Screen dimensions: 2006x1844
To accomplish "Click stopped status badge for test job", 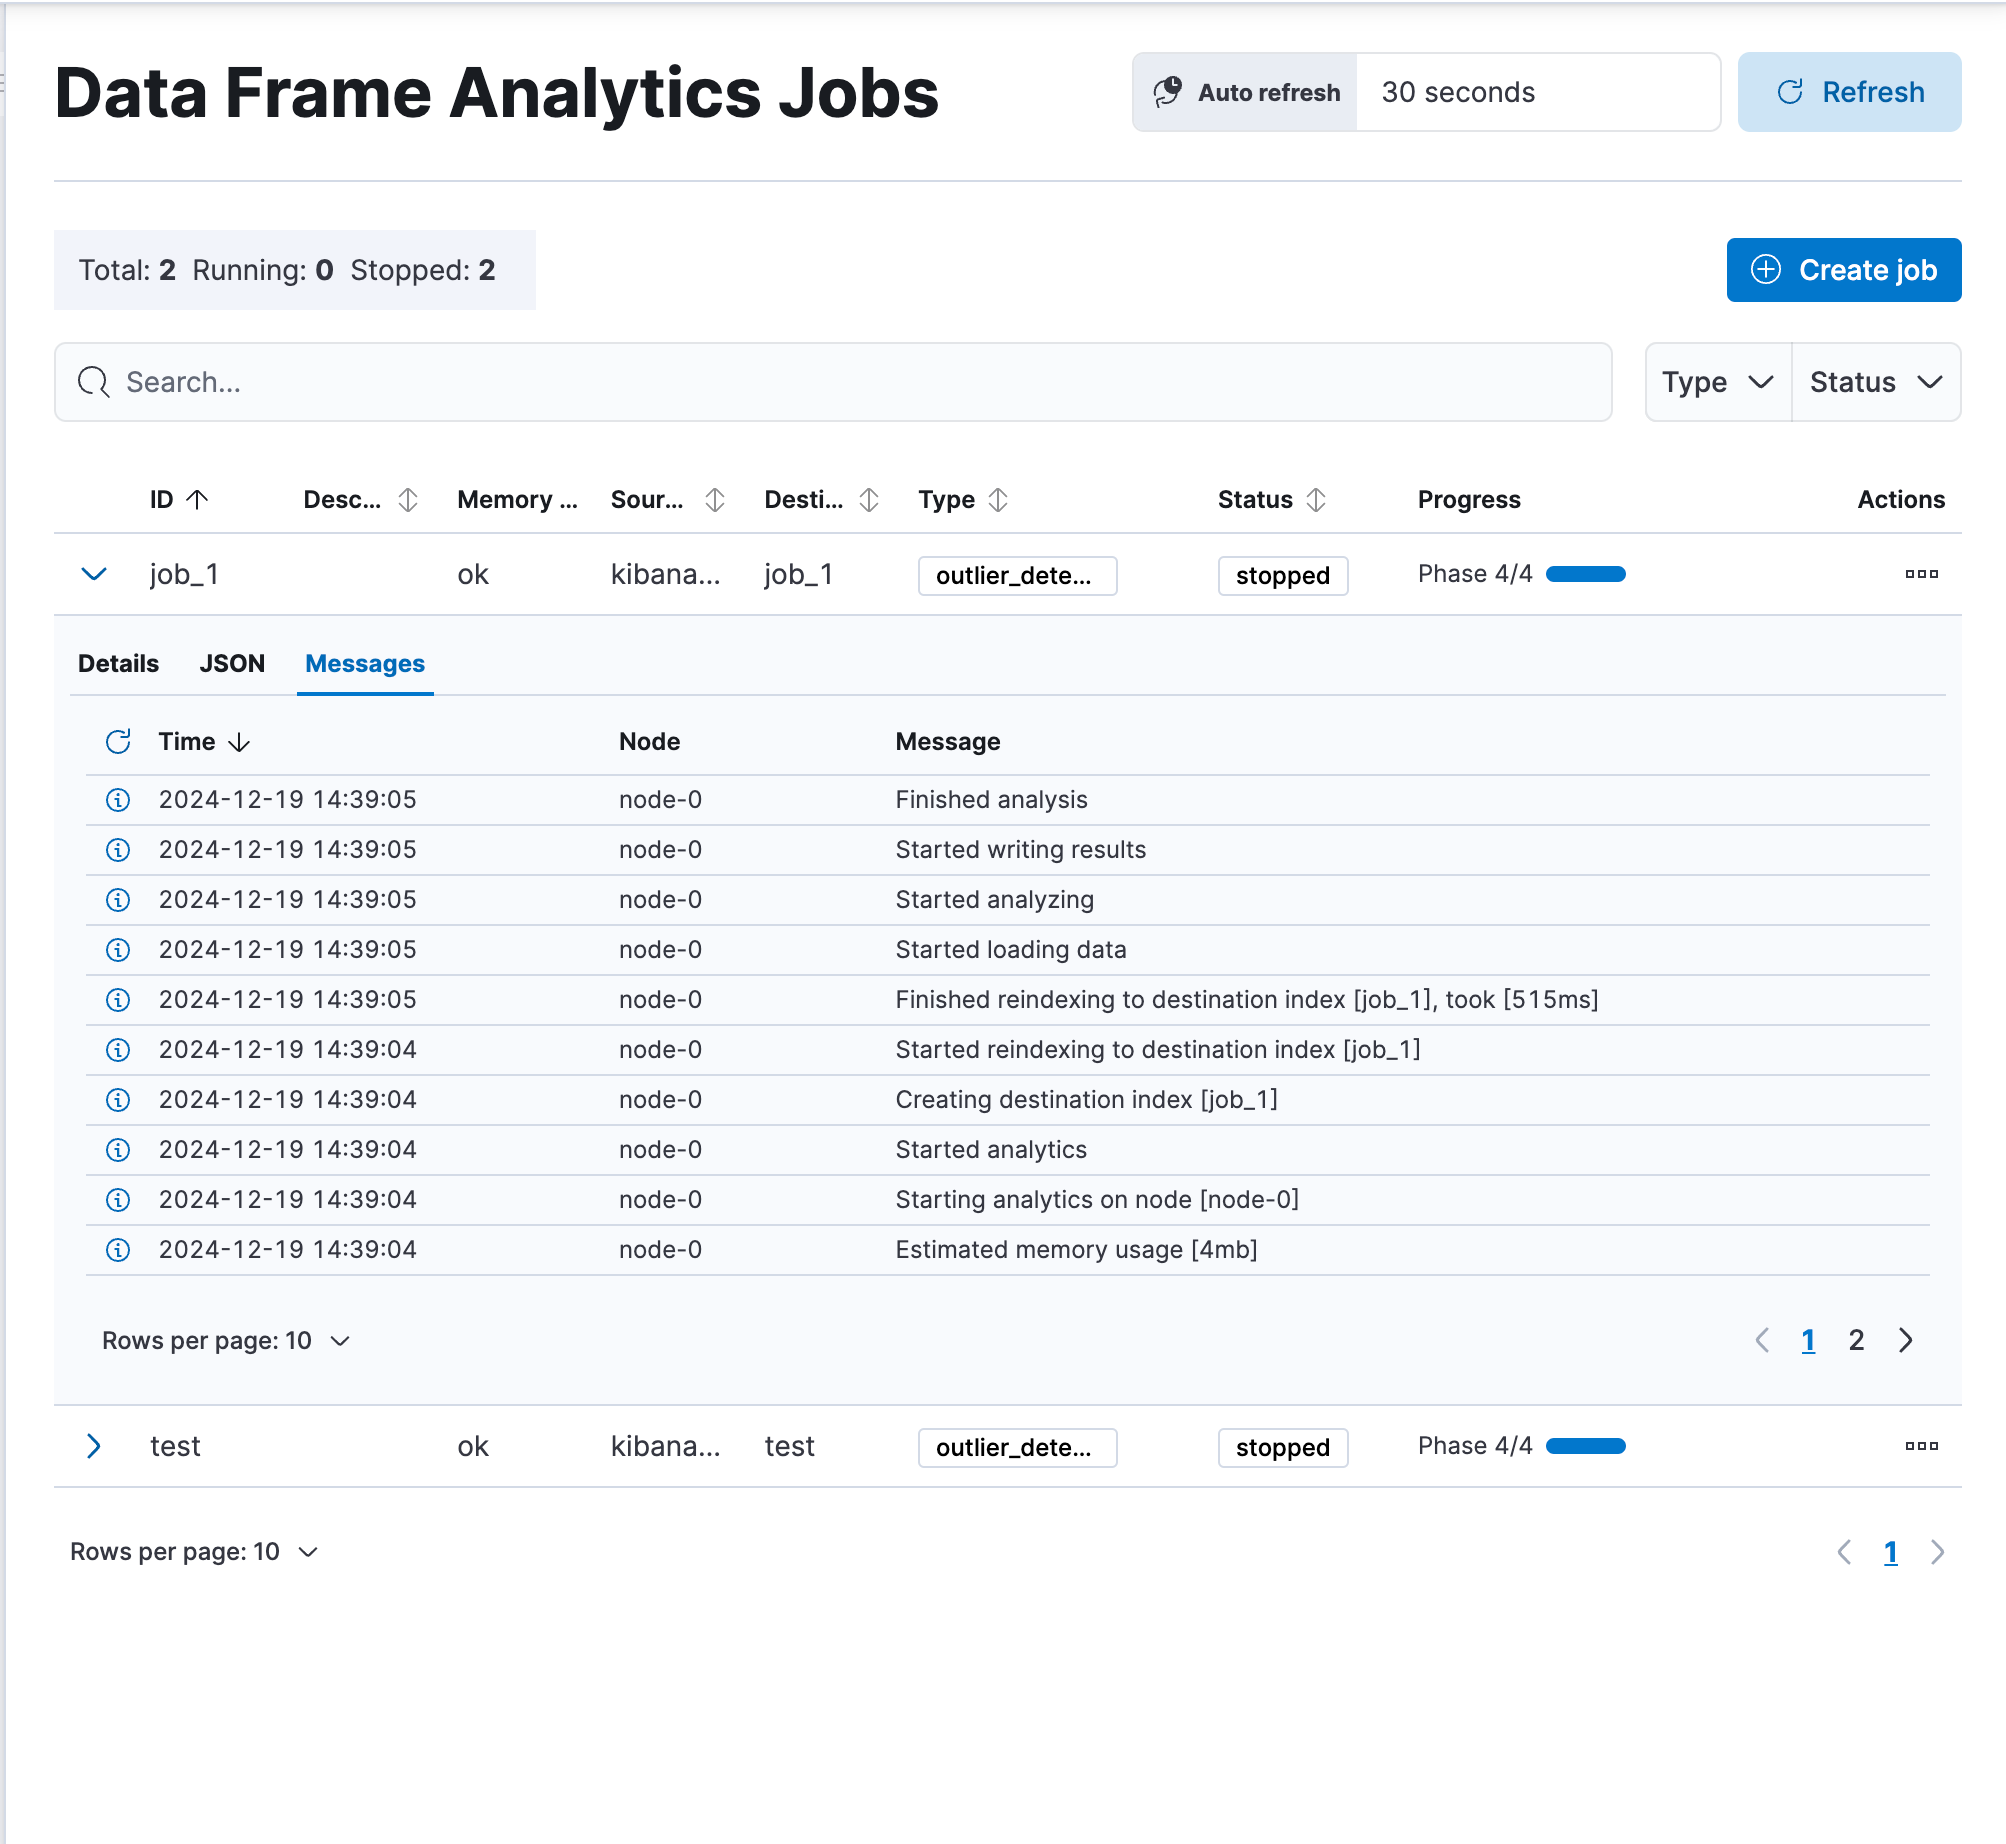I will click(x=1283, y=1447).
